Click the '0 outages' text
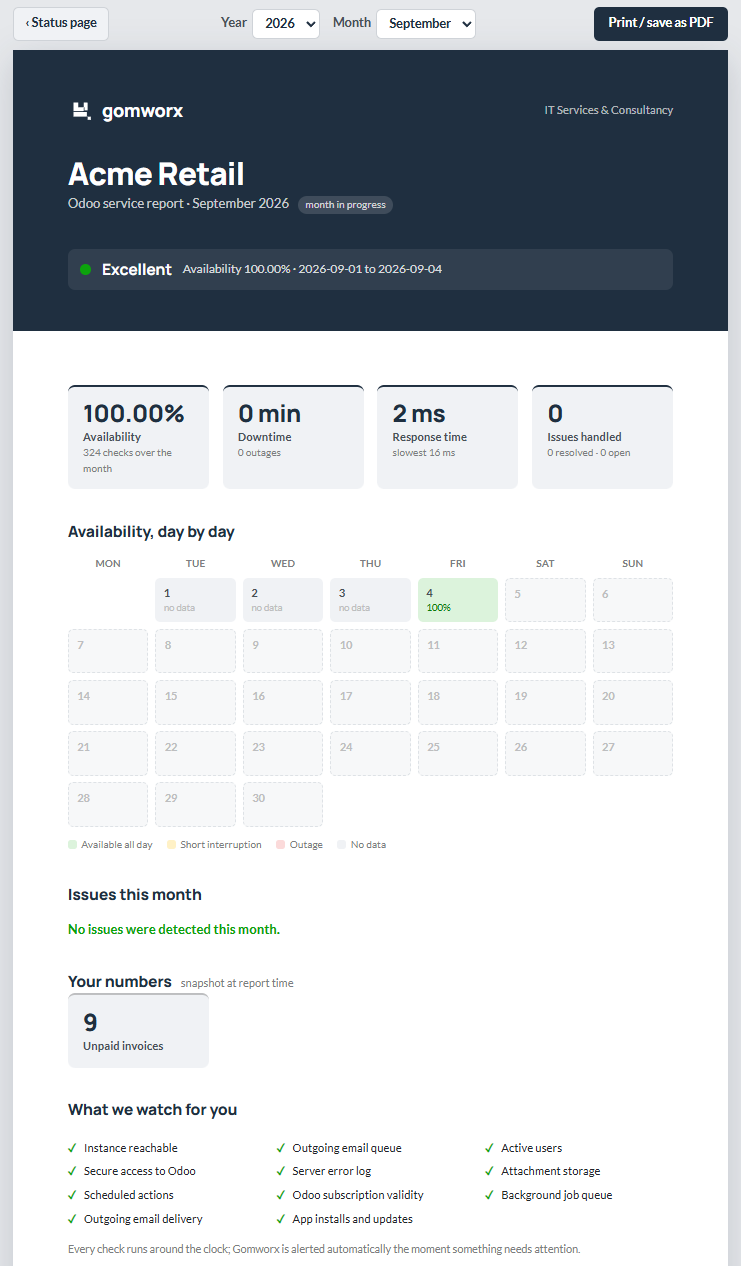Viewport: 741px width, 1266px height. coord(259,453)
